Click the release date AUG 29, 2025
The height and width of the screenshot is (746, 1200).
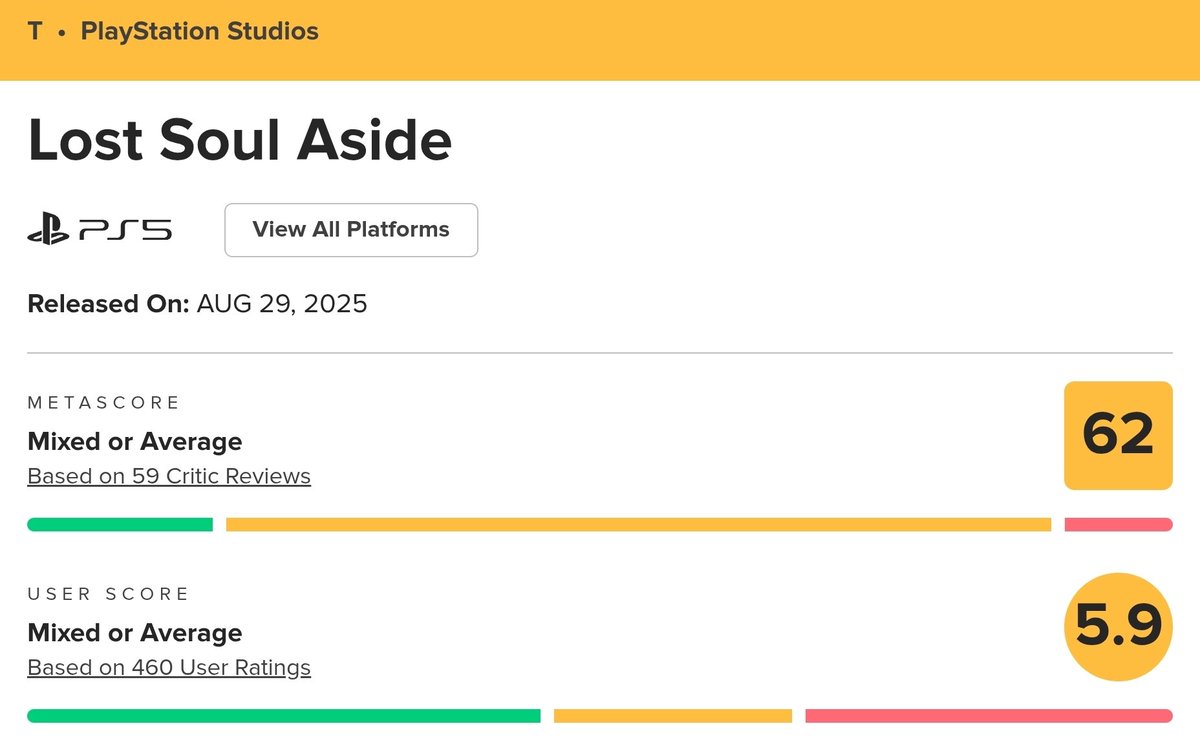(282, 303)
